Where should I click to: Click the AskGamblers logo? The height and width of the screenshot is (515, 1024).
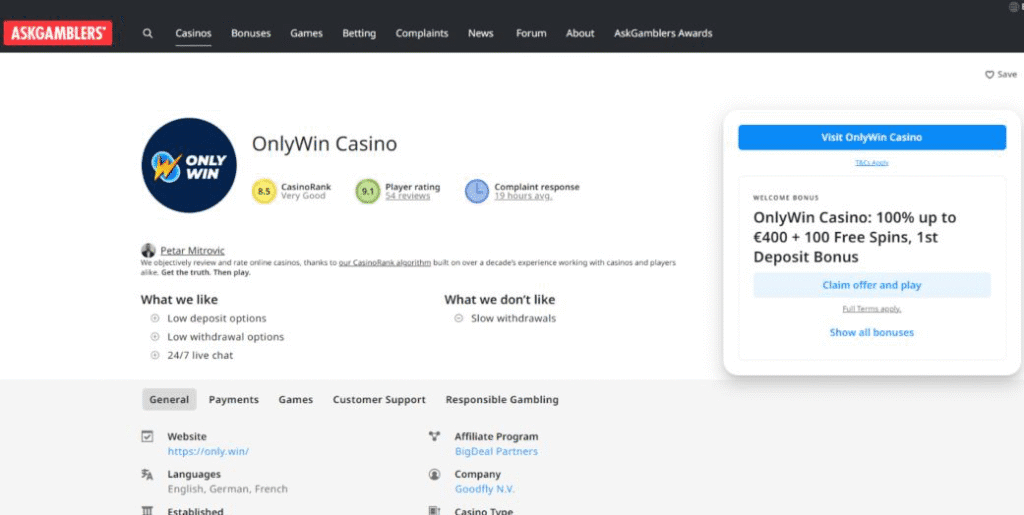point(58,33)
